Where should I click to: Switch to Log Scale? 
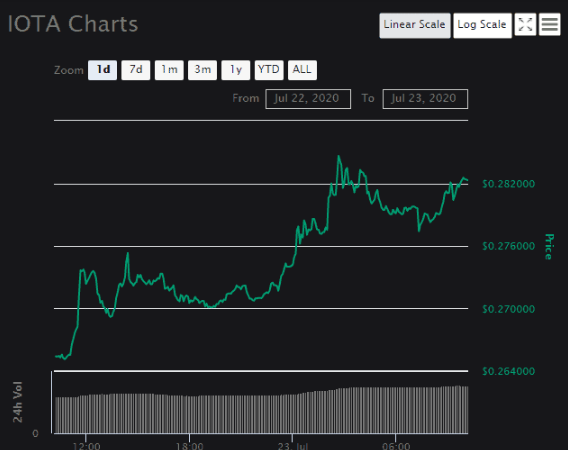pyautogui.click(x=482, y=25)
